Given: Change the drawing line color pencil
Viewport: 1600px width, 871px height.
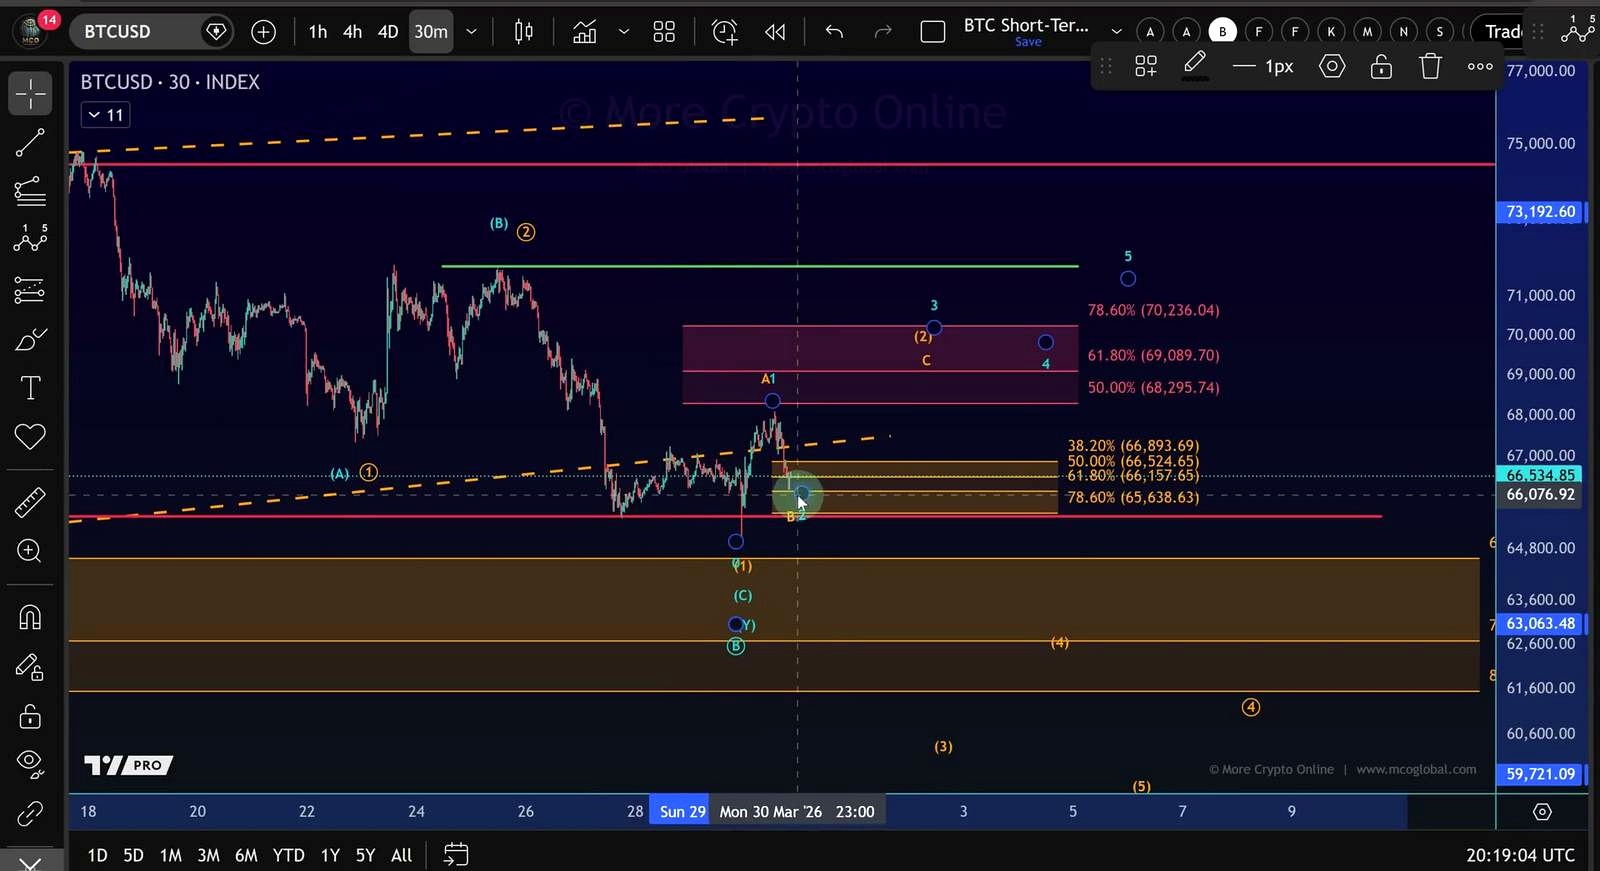Looking at the screenshot, I should [x=1195, y=67].
